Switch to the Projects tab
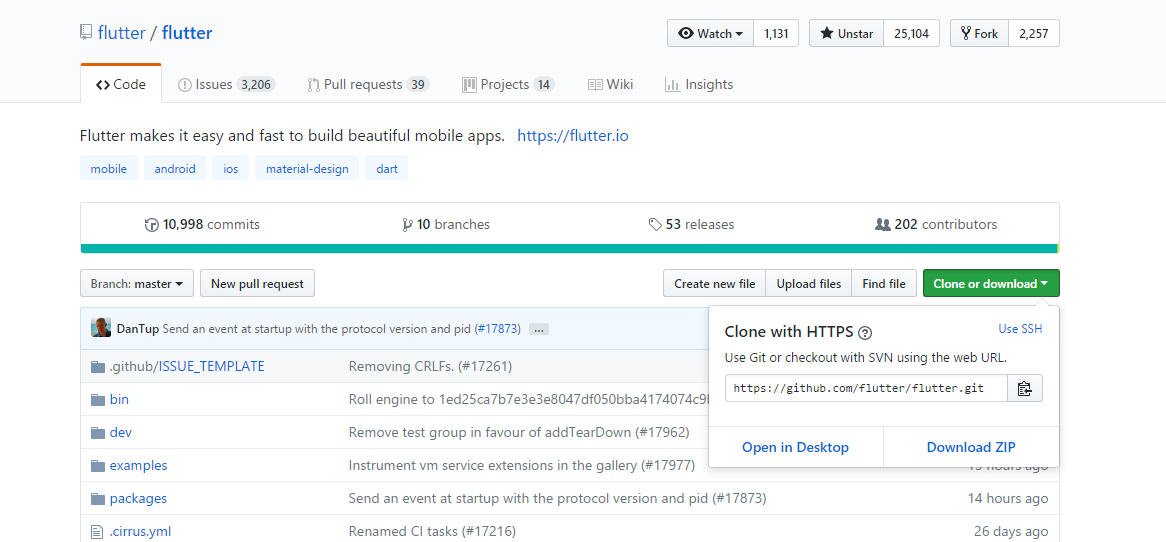1166x542 pixels. [508, 84]
